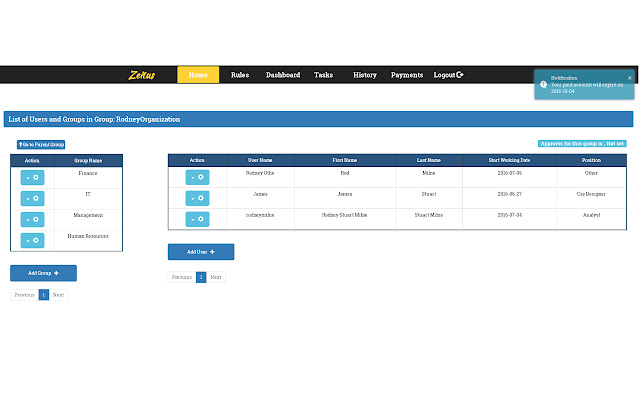Click the Logout link

(448, 75)
